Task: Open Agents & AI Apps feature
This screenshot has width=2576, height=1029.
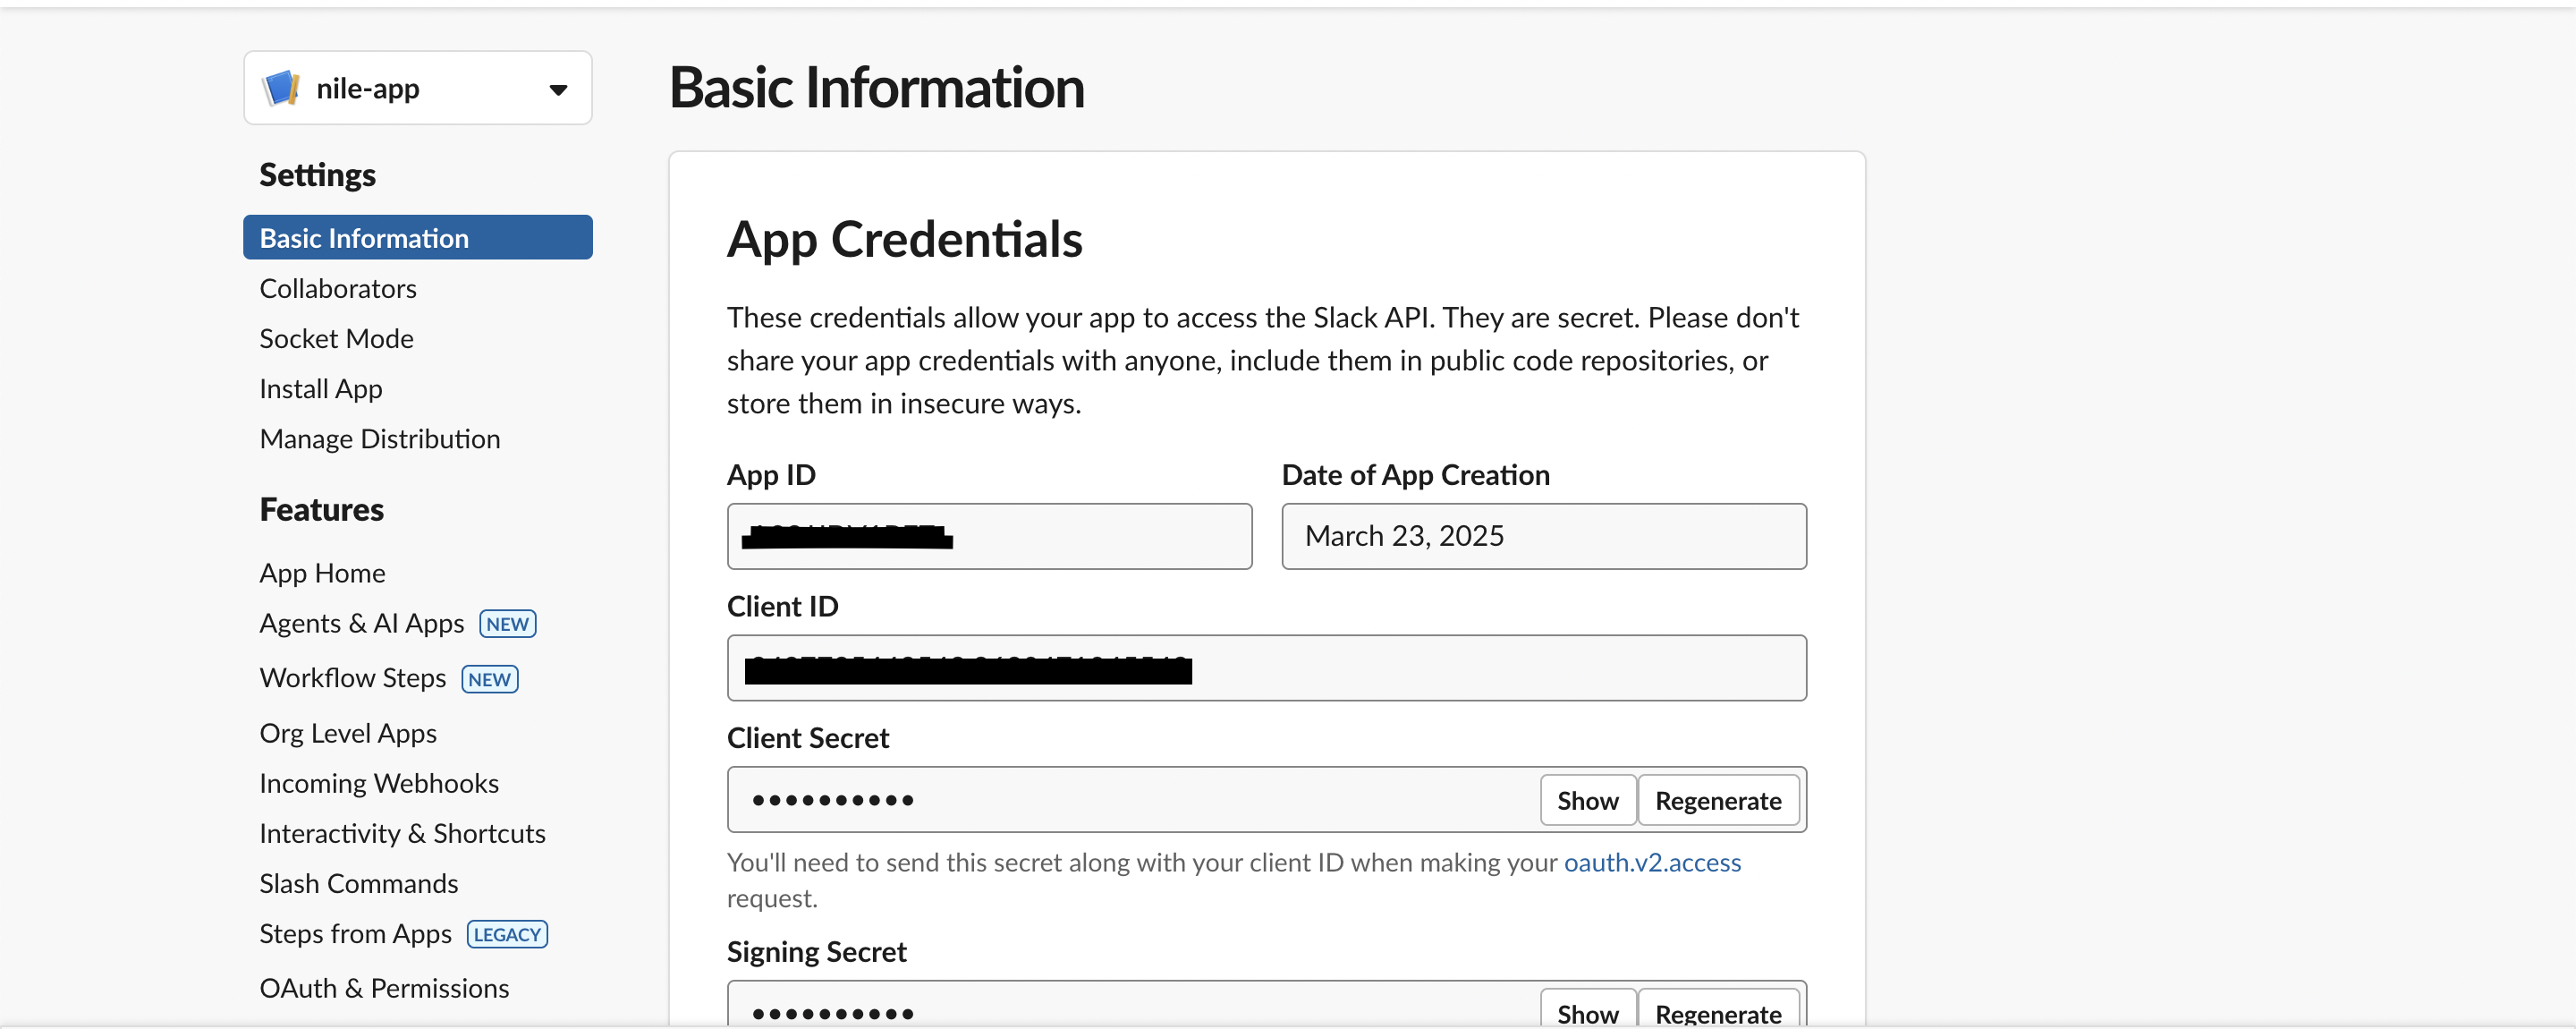Action: 361,624
